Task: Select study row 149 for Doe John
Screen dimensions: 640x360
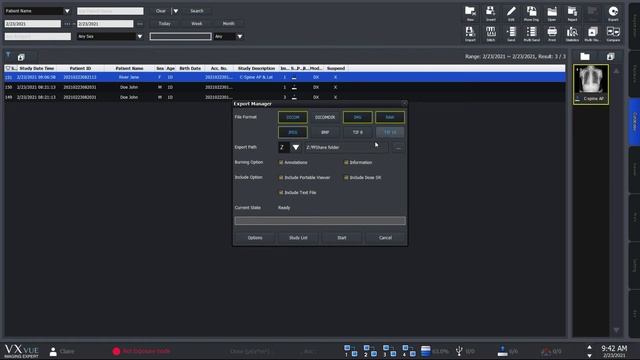Action: click(x=285, y=98)
